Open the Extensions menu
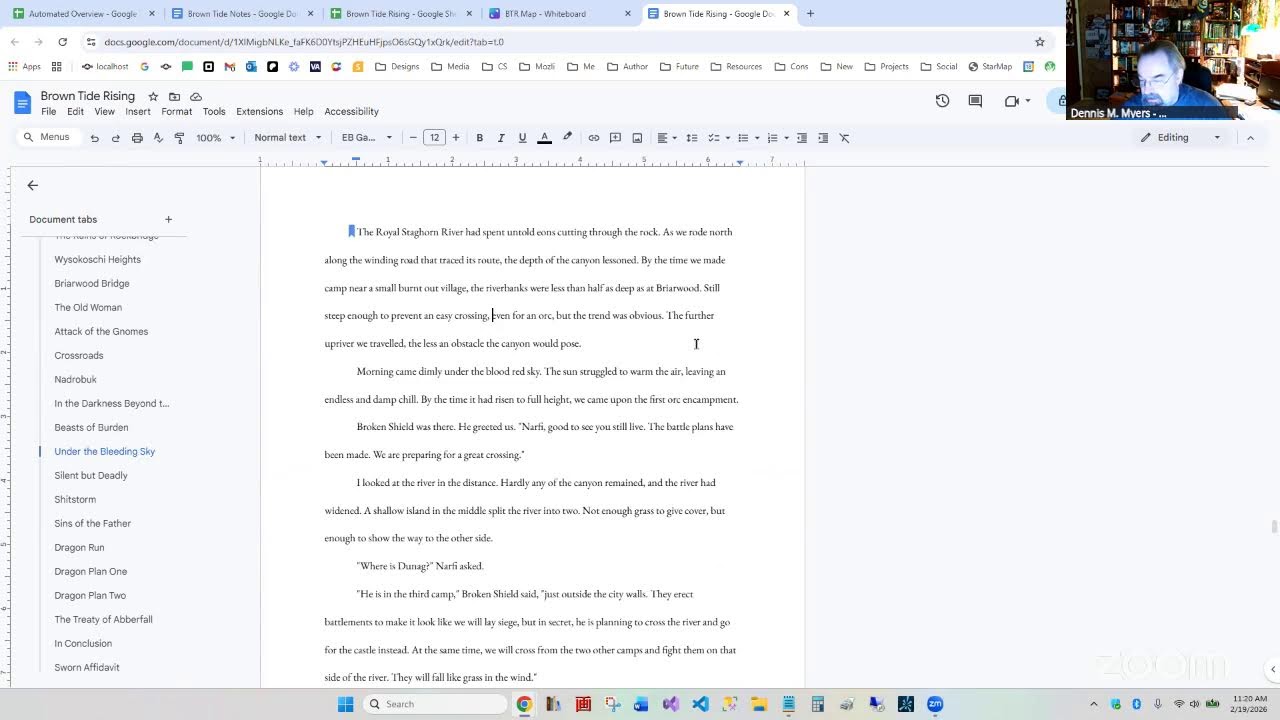This screenshot has width=1280, height=720. [259, 112]
